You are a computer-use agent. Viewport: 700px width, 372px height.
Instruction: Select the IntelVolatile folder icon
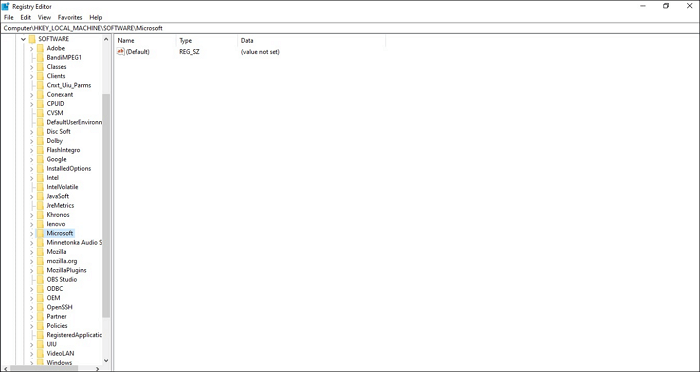tap(40, 187)
